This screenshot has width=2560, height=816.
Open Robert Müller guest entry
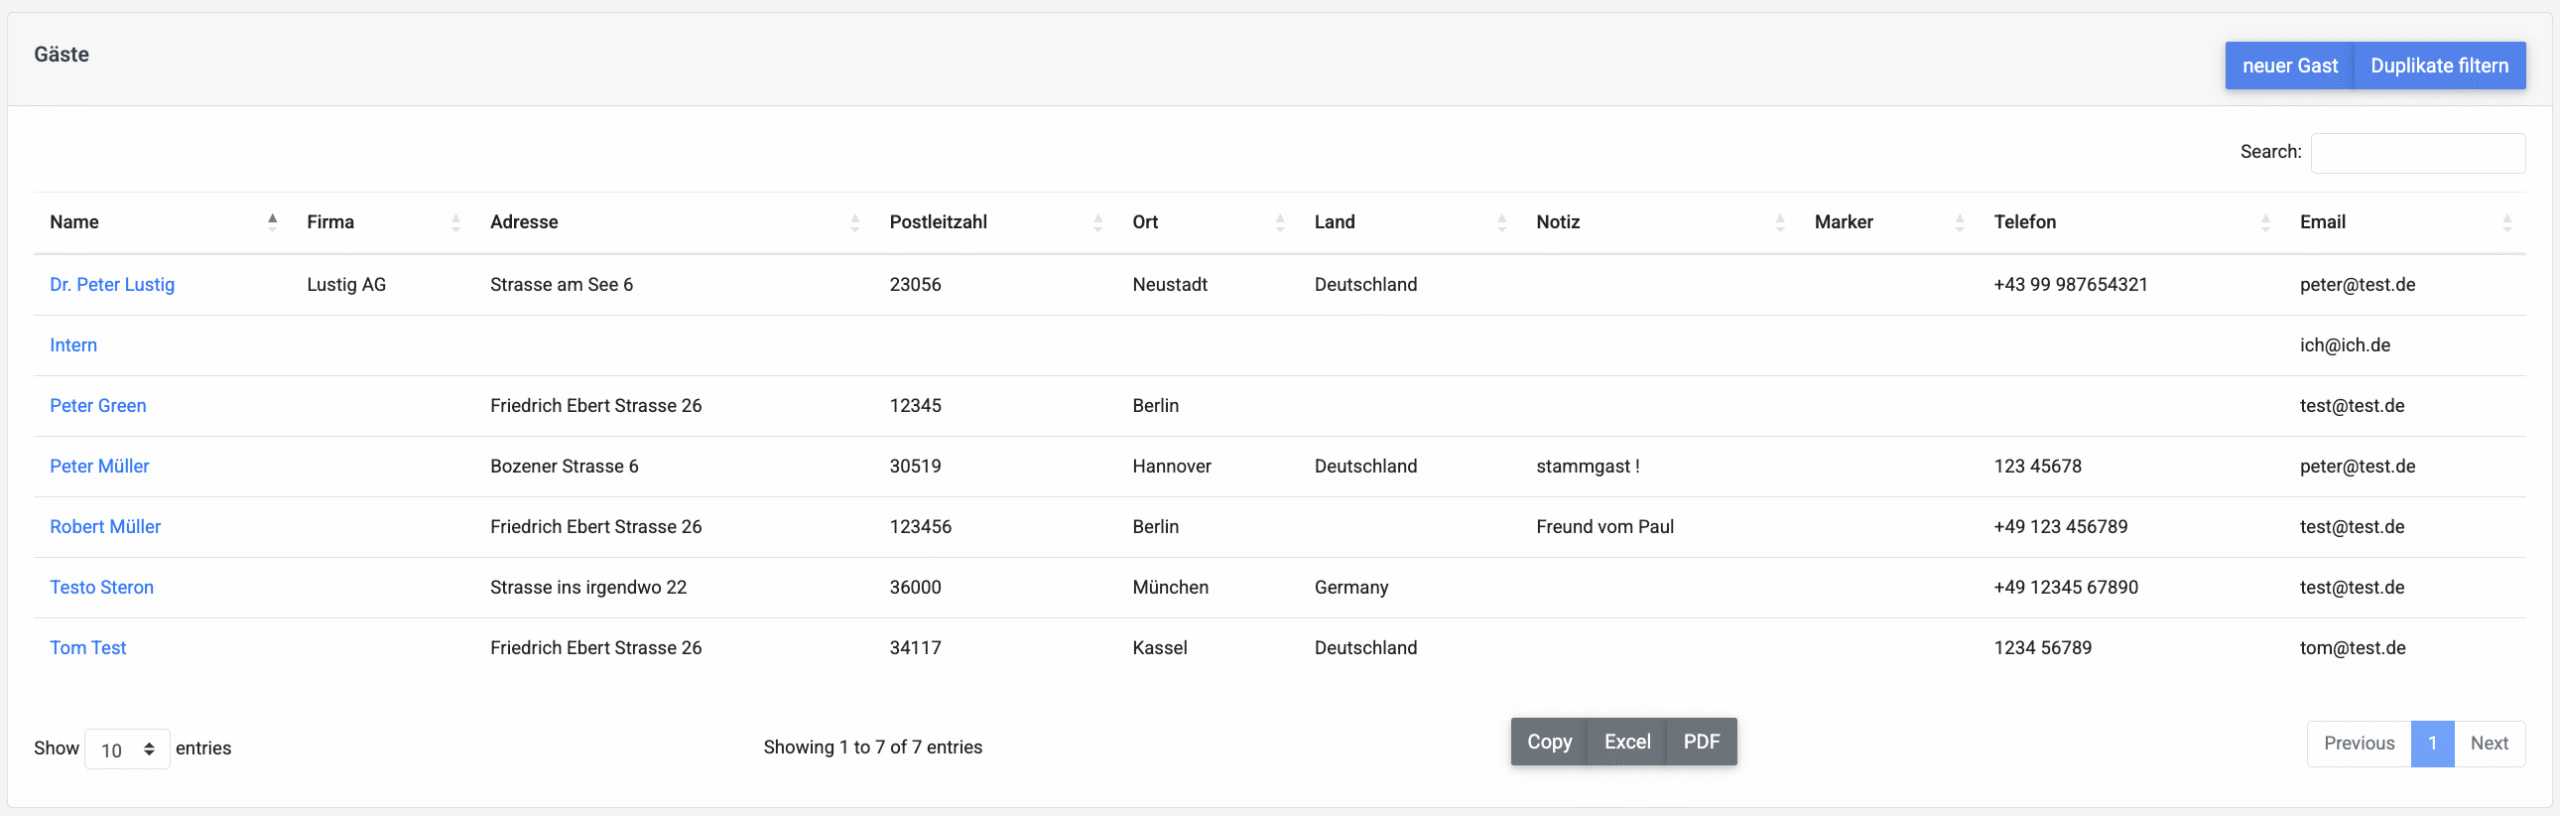[x=105, y=527]
